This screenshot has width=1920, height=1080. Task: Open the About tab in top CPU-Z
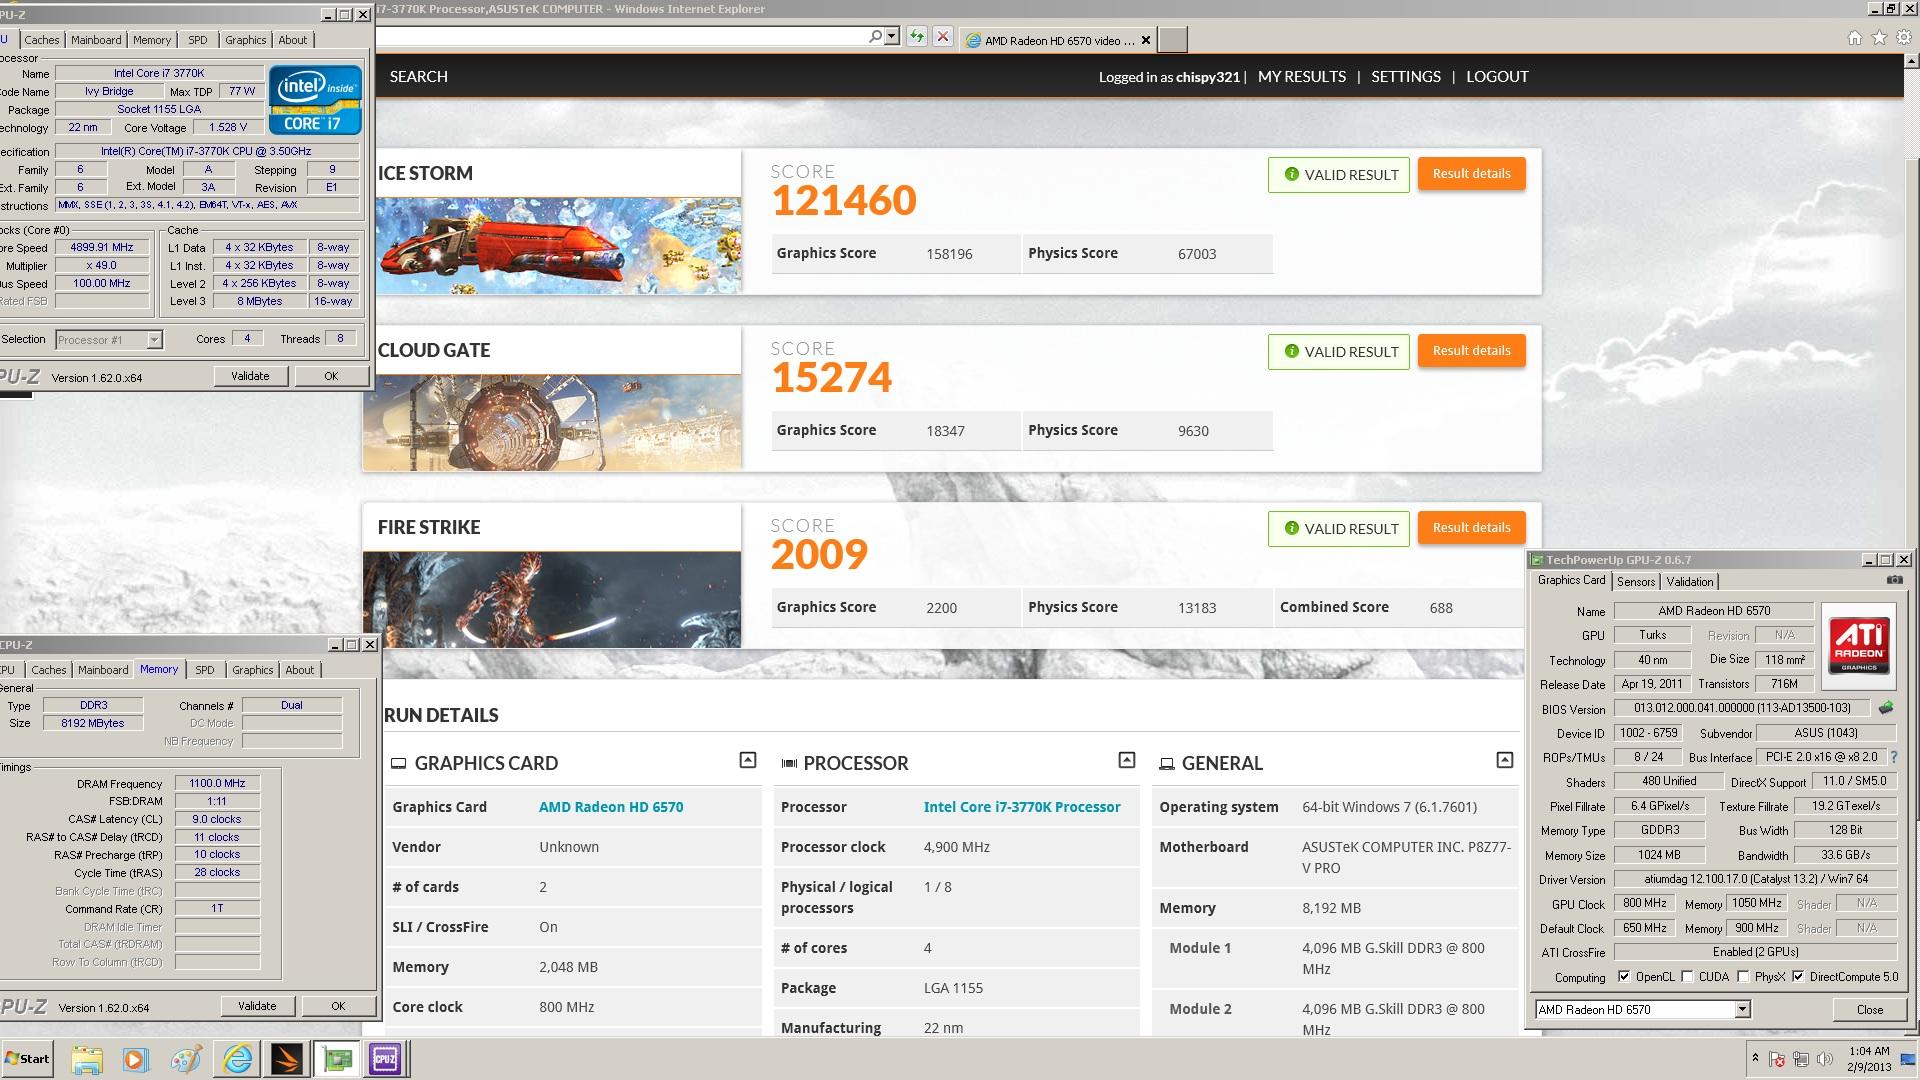coord(293,40)
